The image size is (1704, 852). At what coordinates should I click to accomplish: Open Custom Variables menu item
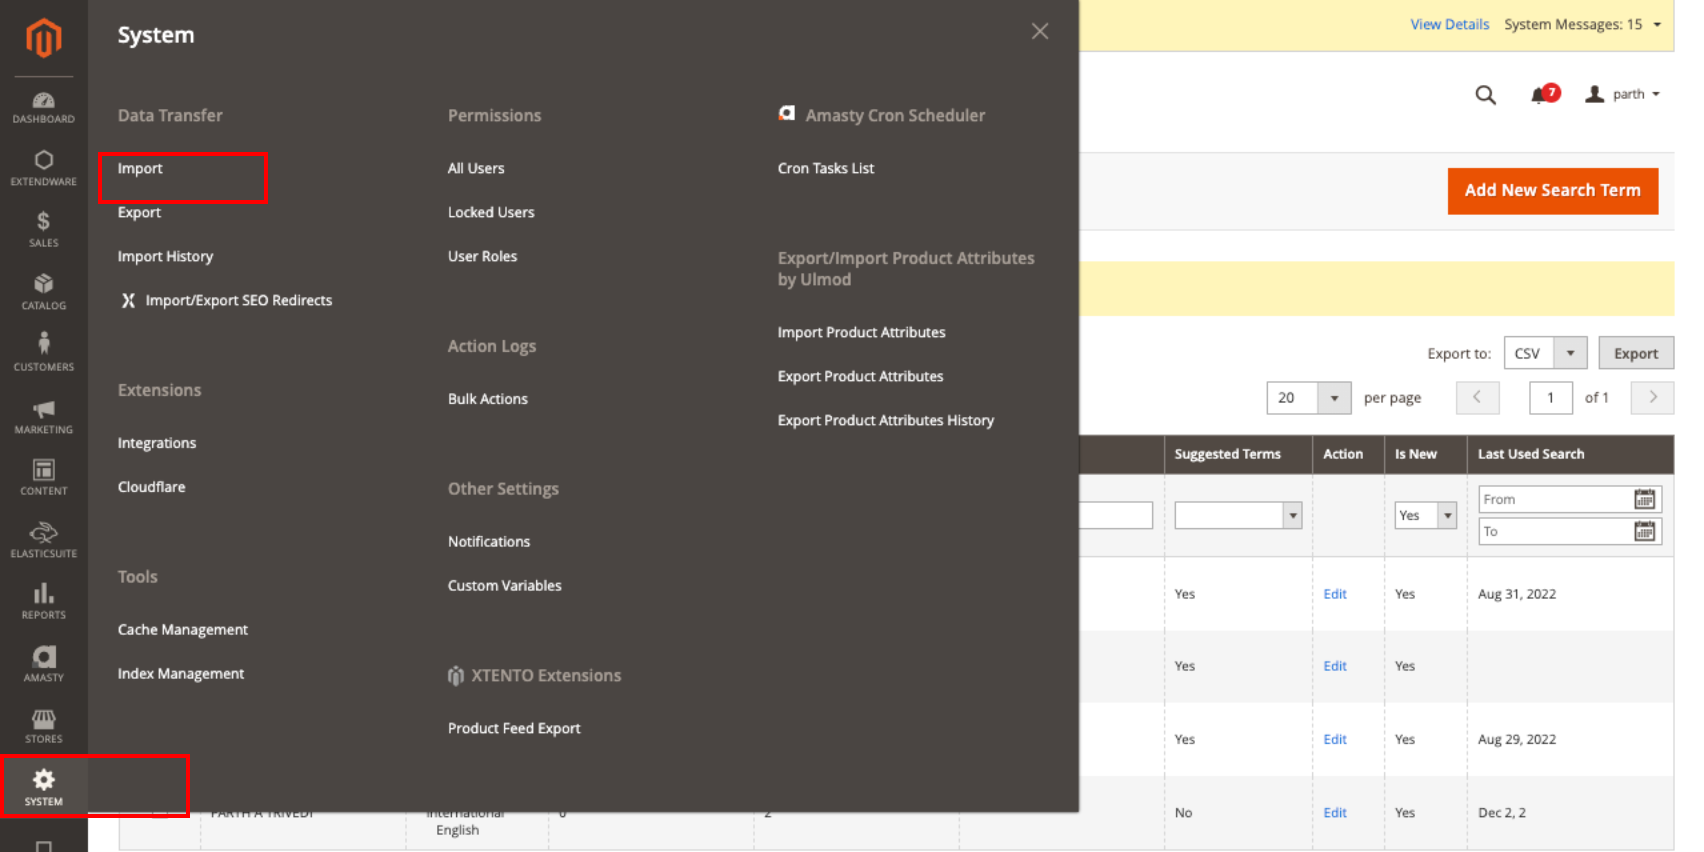(505, 586)
